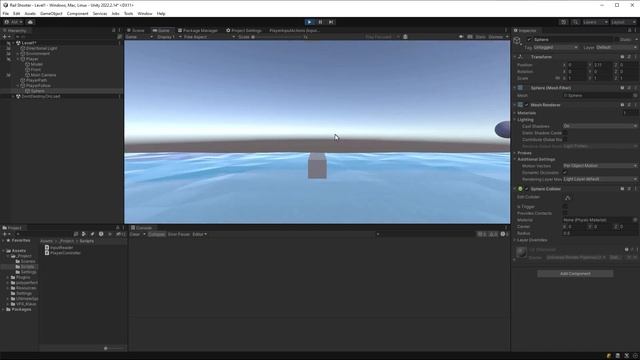Toggle the Mesh Renderer enabled checkbox

pyautogui.click(x=527, y=105)
